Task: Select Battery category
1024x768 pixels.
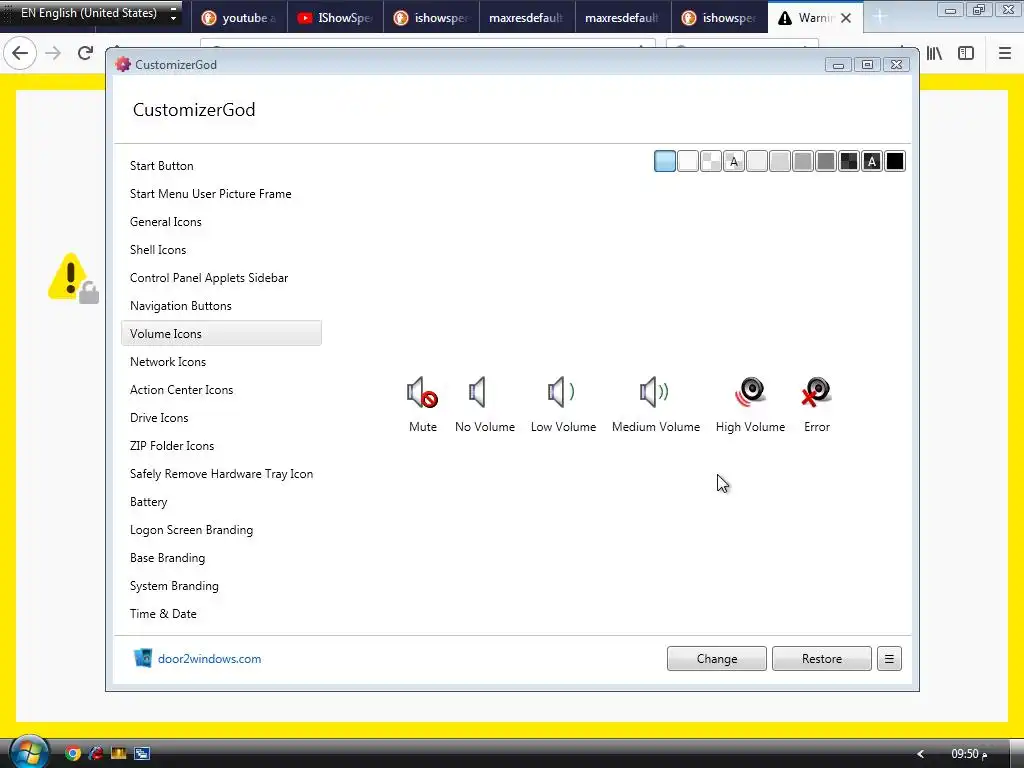Action: point(221,502)
